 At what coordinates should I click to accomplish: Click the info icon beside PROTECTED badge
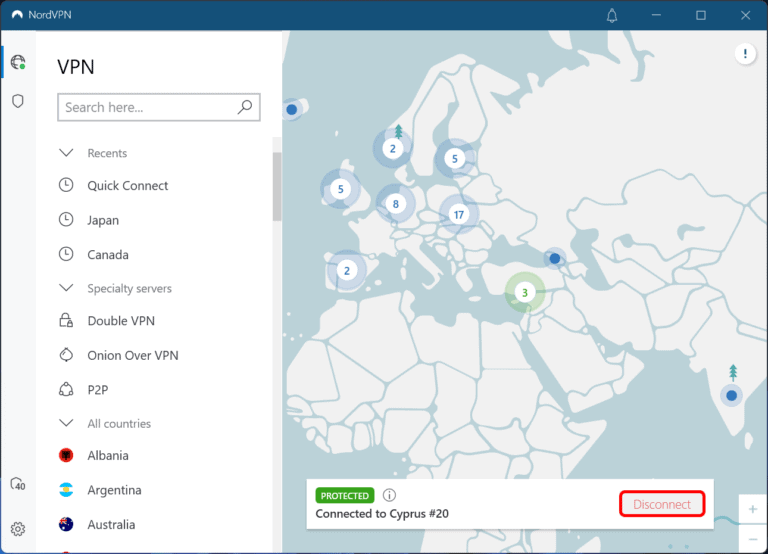(390, 495)
